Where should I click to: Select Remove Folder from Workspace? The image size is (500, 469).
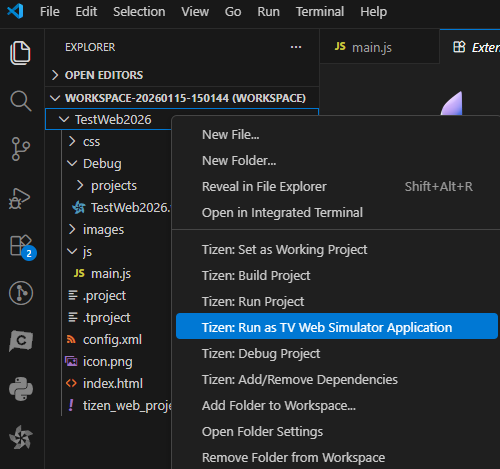click(337, 458)
